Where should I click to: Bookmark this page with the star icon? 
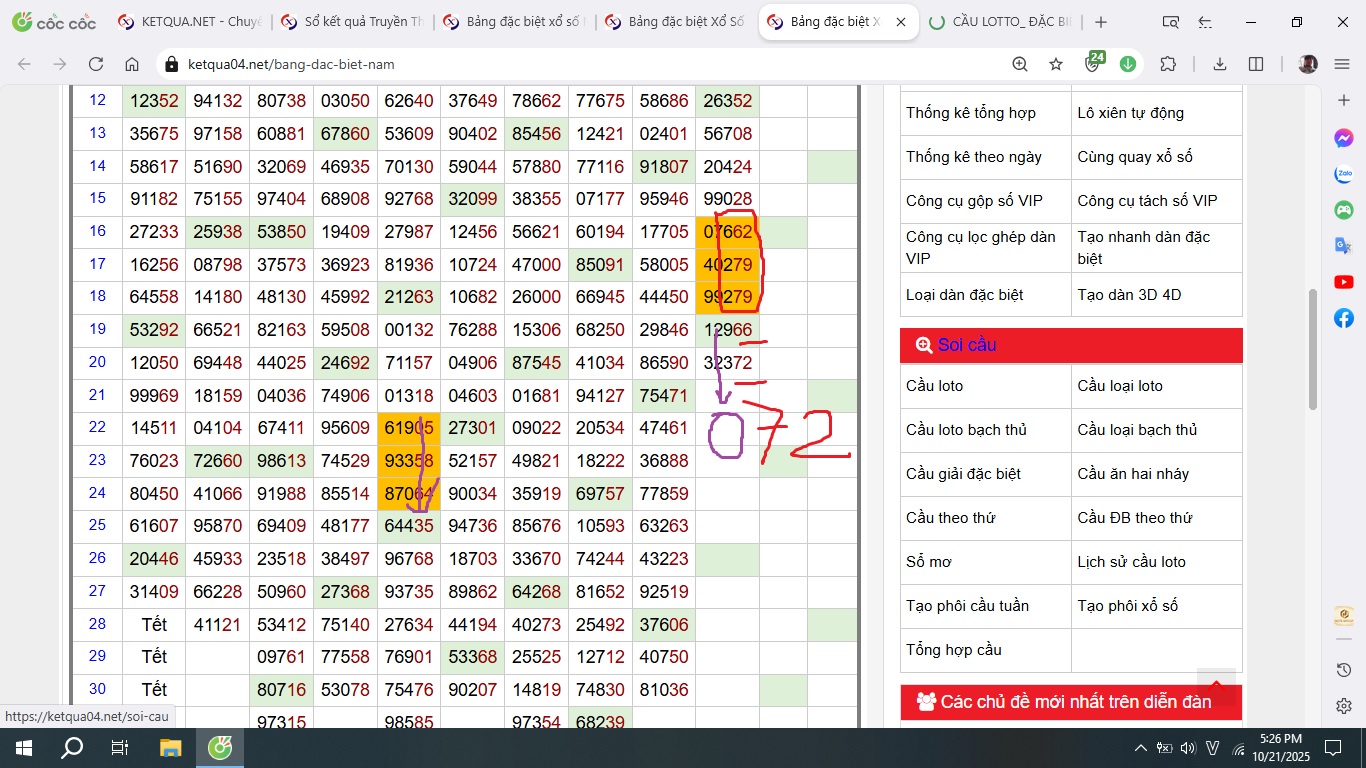(x=1056, y=64)
